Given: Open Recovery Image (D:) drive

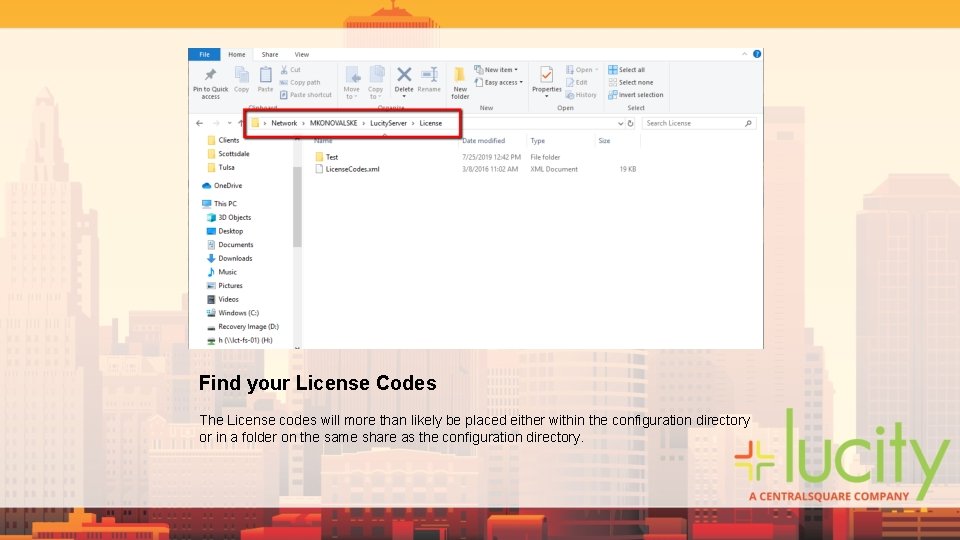Looking at the screenshot, I should (248, 327).
